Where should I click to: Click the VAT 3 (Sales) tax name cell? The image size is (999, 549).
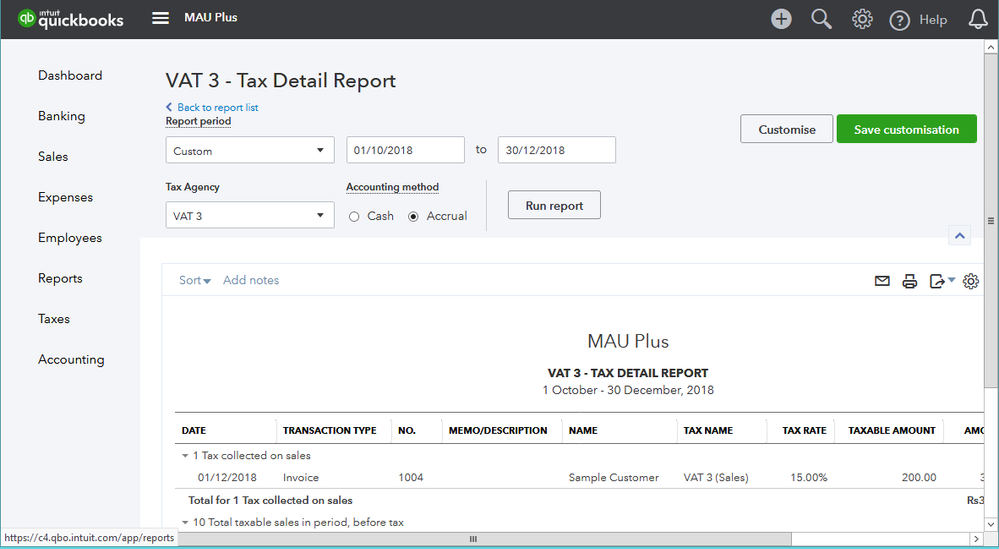coord(715,478)
